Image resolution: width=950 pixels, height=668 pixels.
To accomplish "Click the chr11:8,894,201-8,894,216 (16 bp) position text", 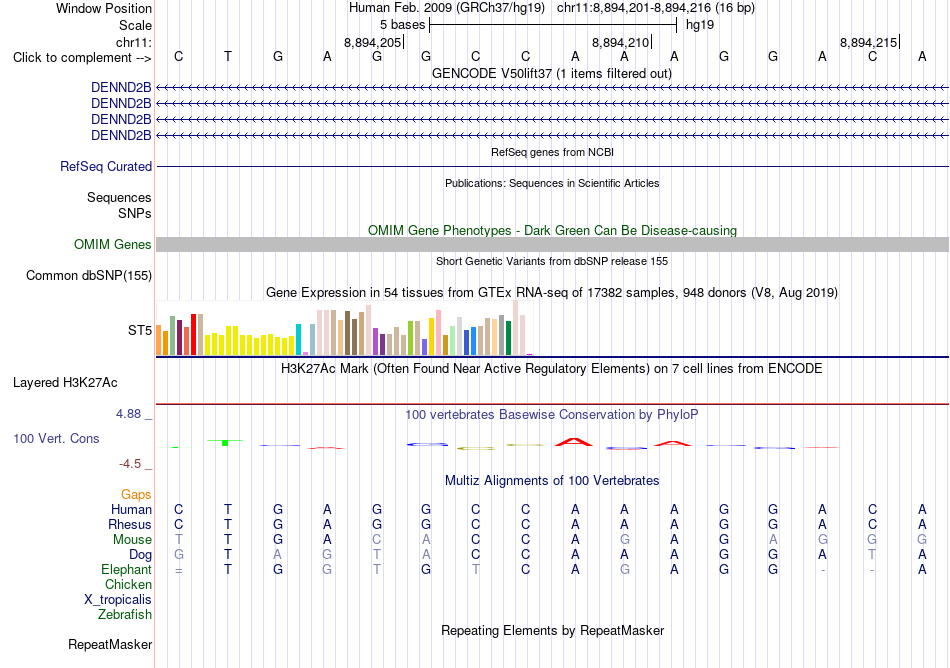I will pyautogui.click(x=656, y=8).
